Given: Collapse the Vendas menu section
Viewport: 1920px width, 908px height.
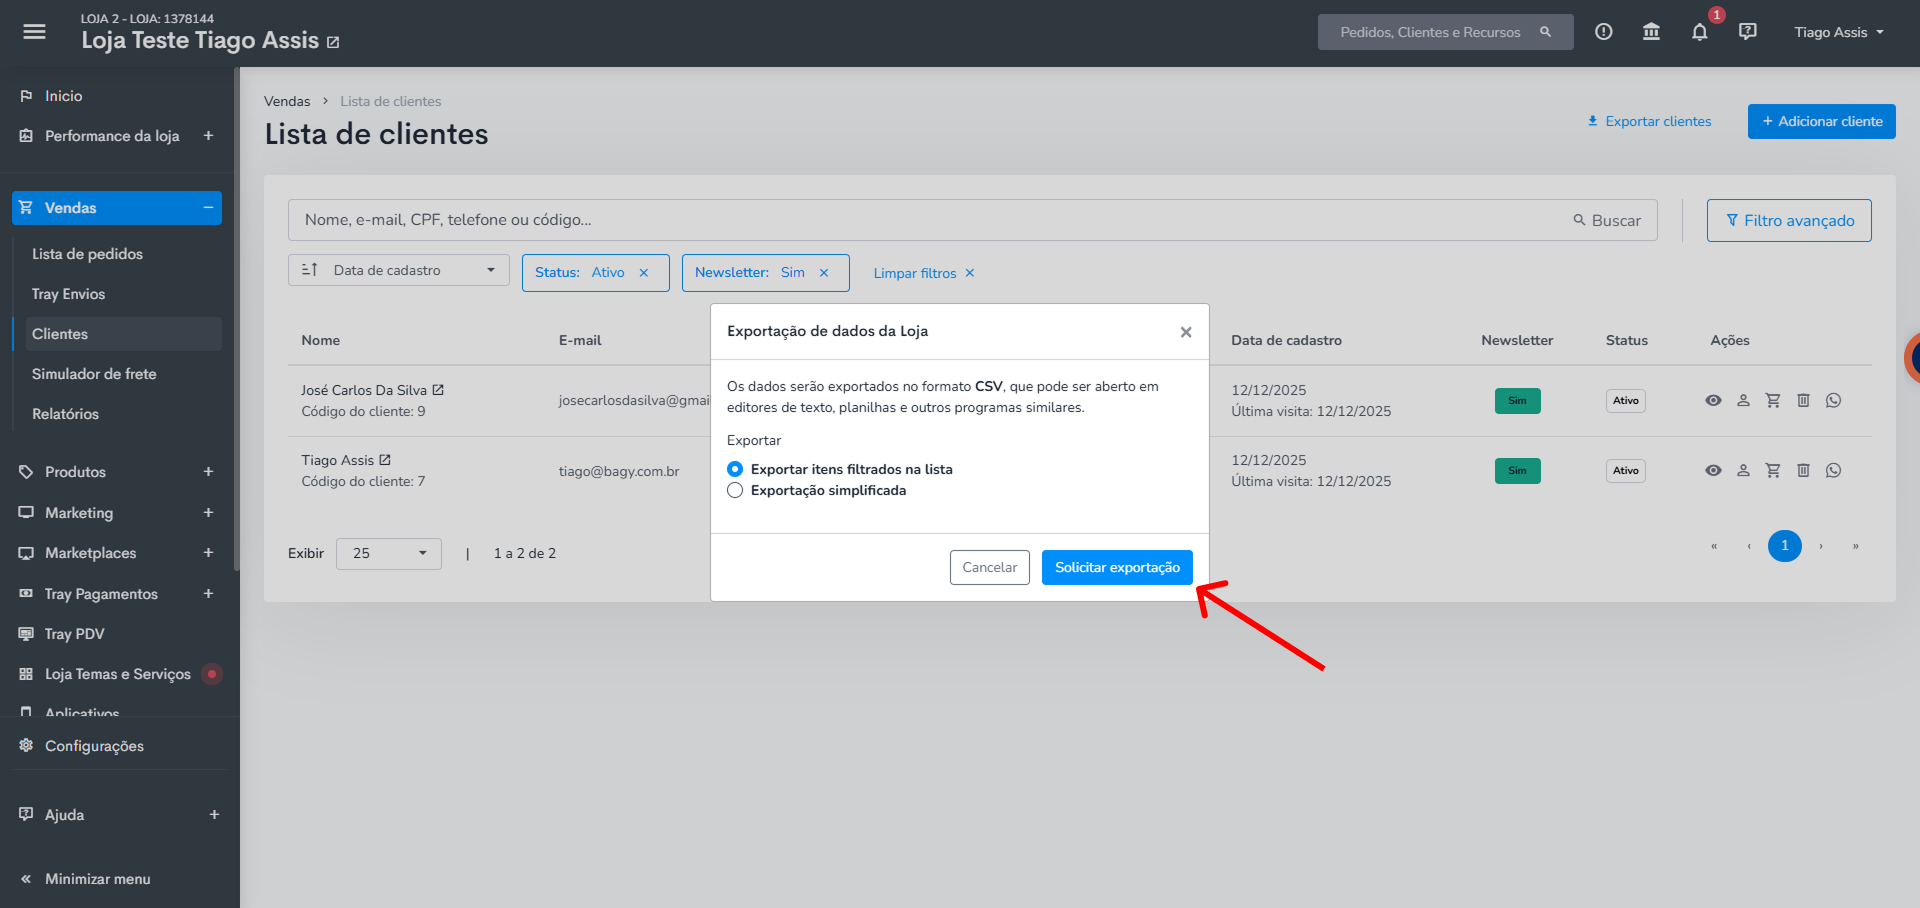Looking at the screenshot, I should pos(208,208).
